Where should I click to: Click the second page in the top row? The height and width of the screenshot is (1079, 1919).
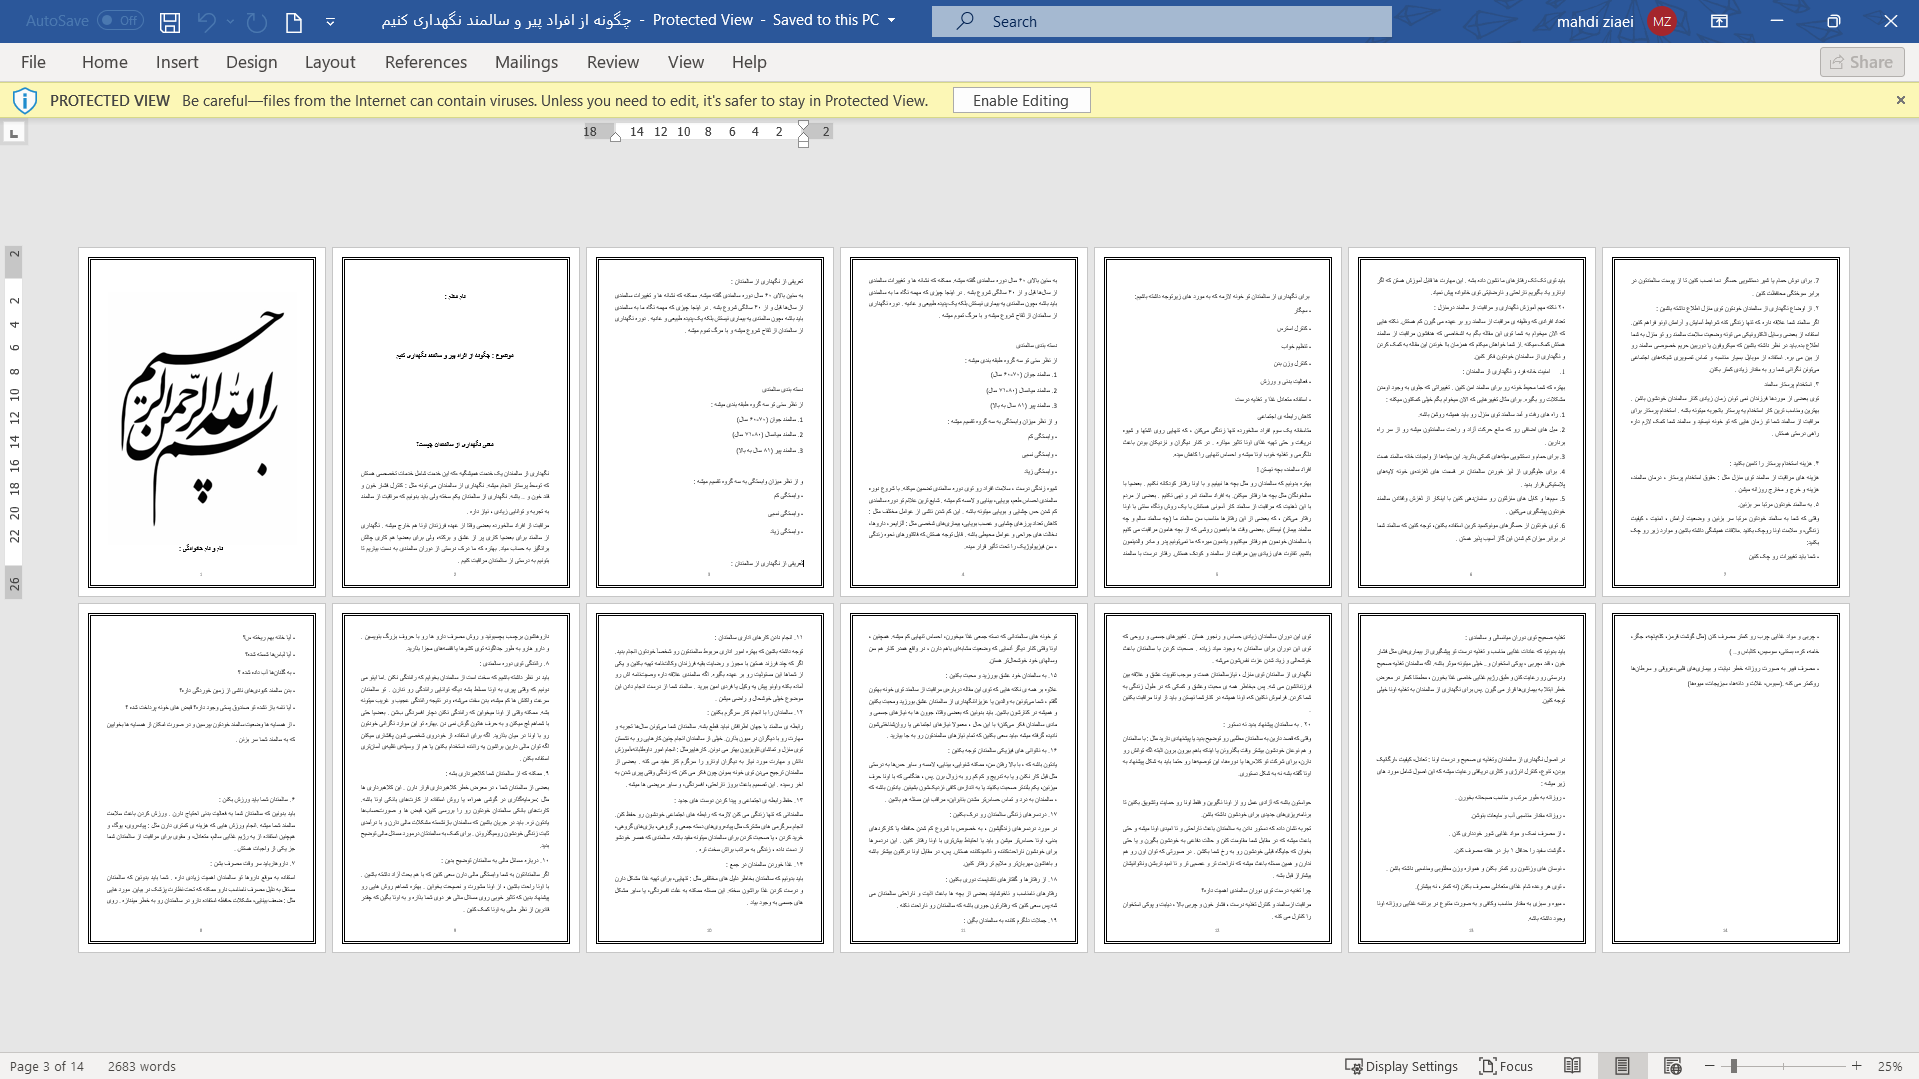tap(456, 422)
